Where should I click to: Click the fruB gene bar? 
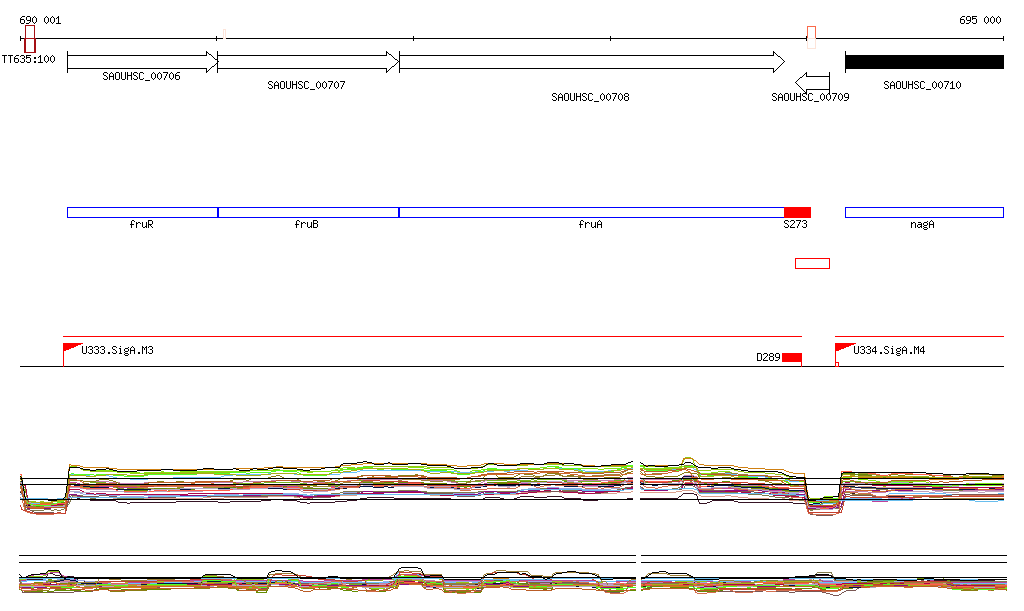click(307, 212)
